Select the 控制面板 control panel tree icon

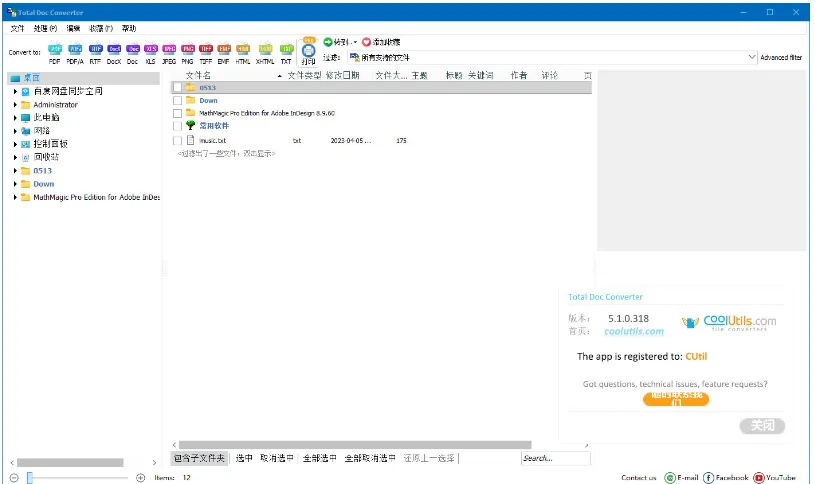25,144
